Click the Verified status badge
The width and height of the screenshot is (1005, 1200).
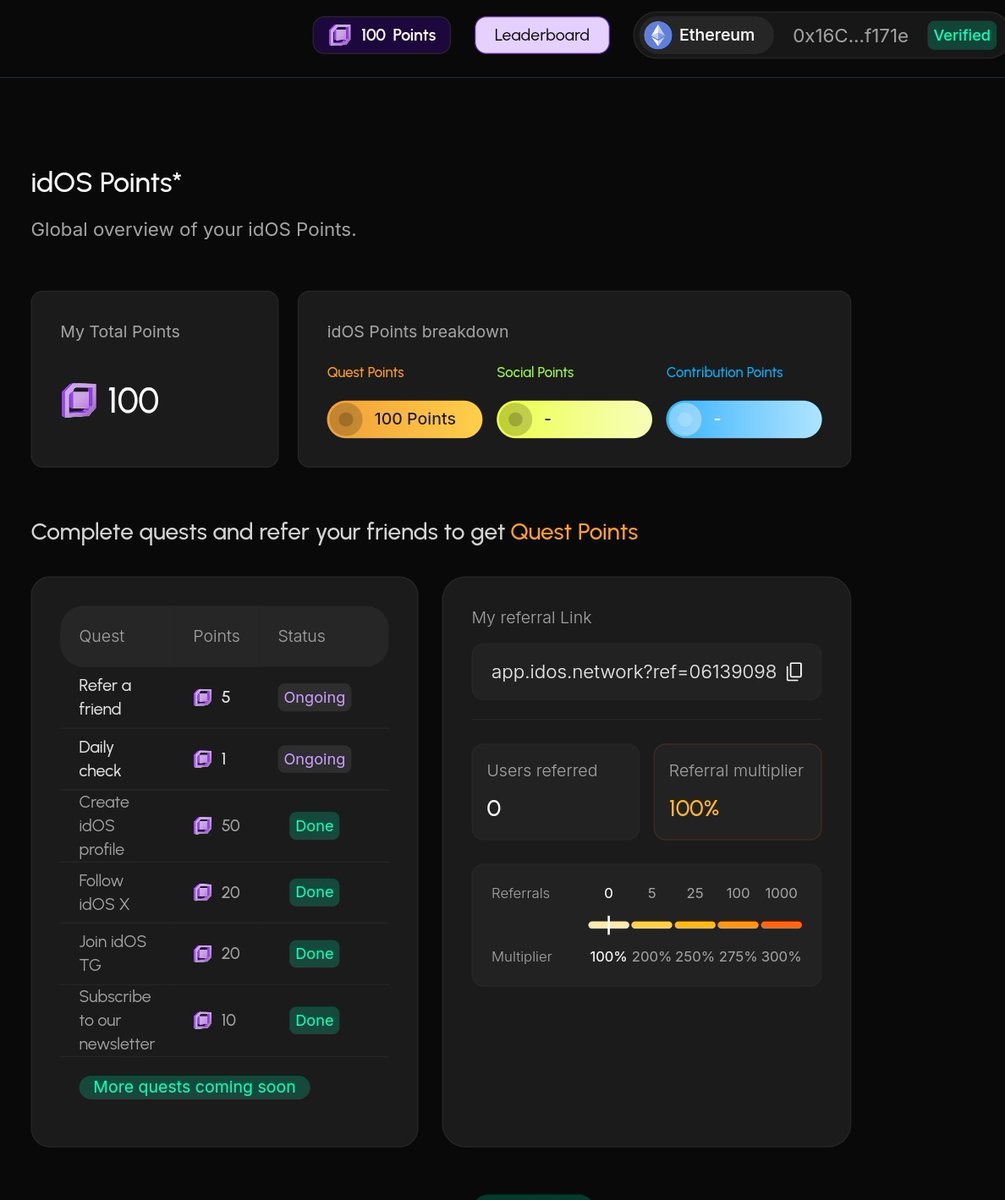962,35
